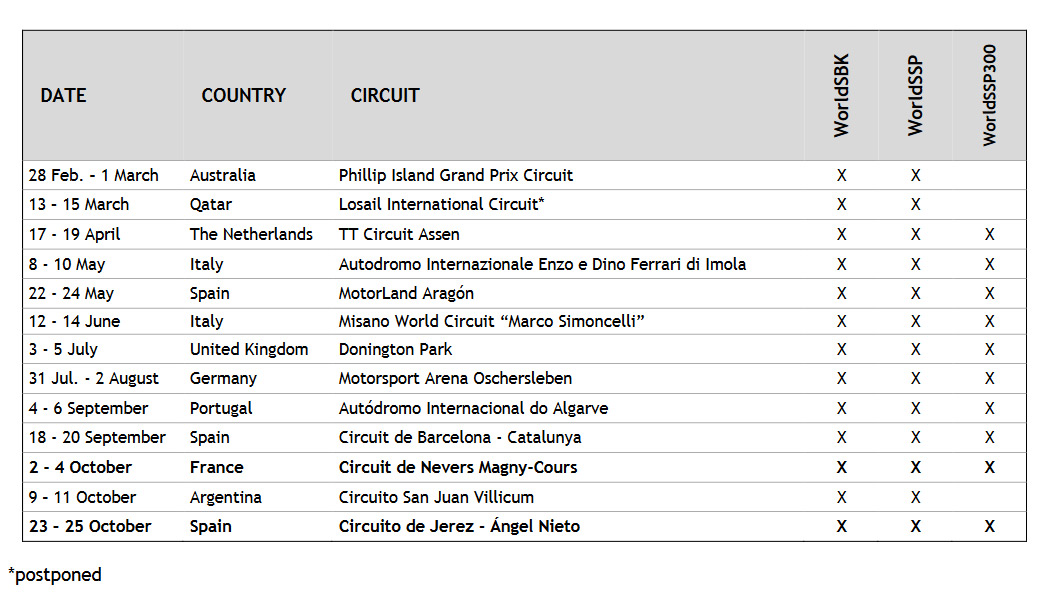Viewport: 1046px width, 596px height.
Task: Click Autódromo Internacional do Algarve
Action: pos(473,408)
